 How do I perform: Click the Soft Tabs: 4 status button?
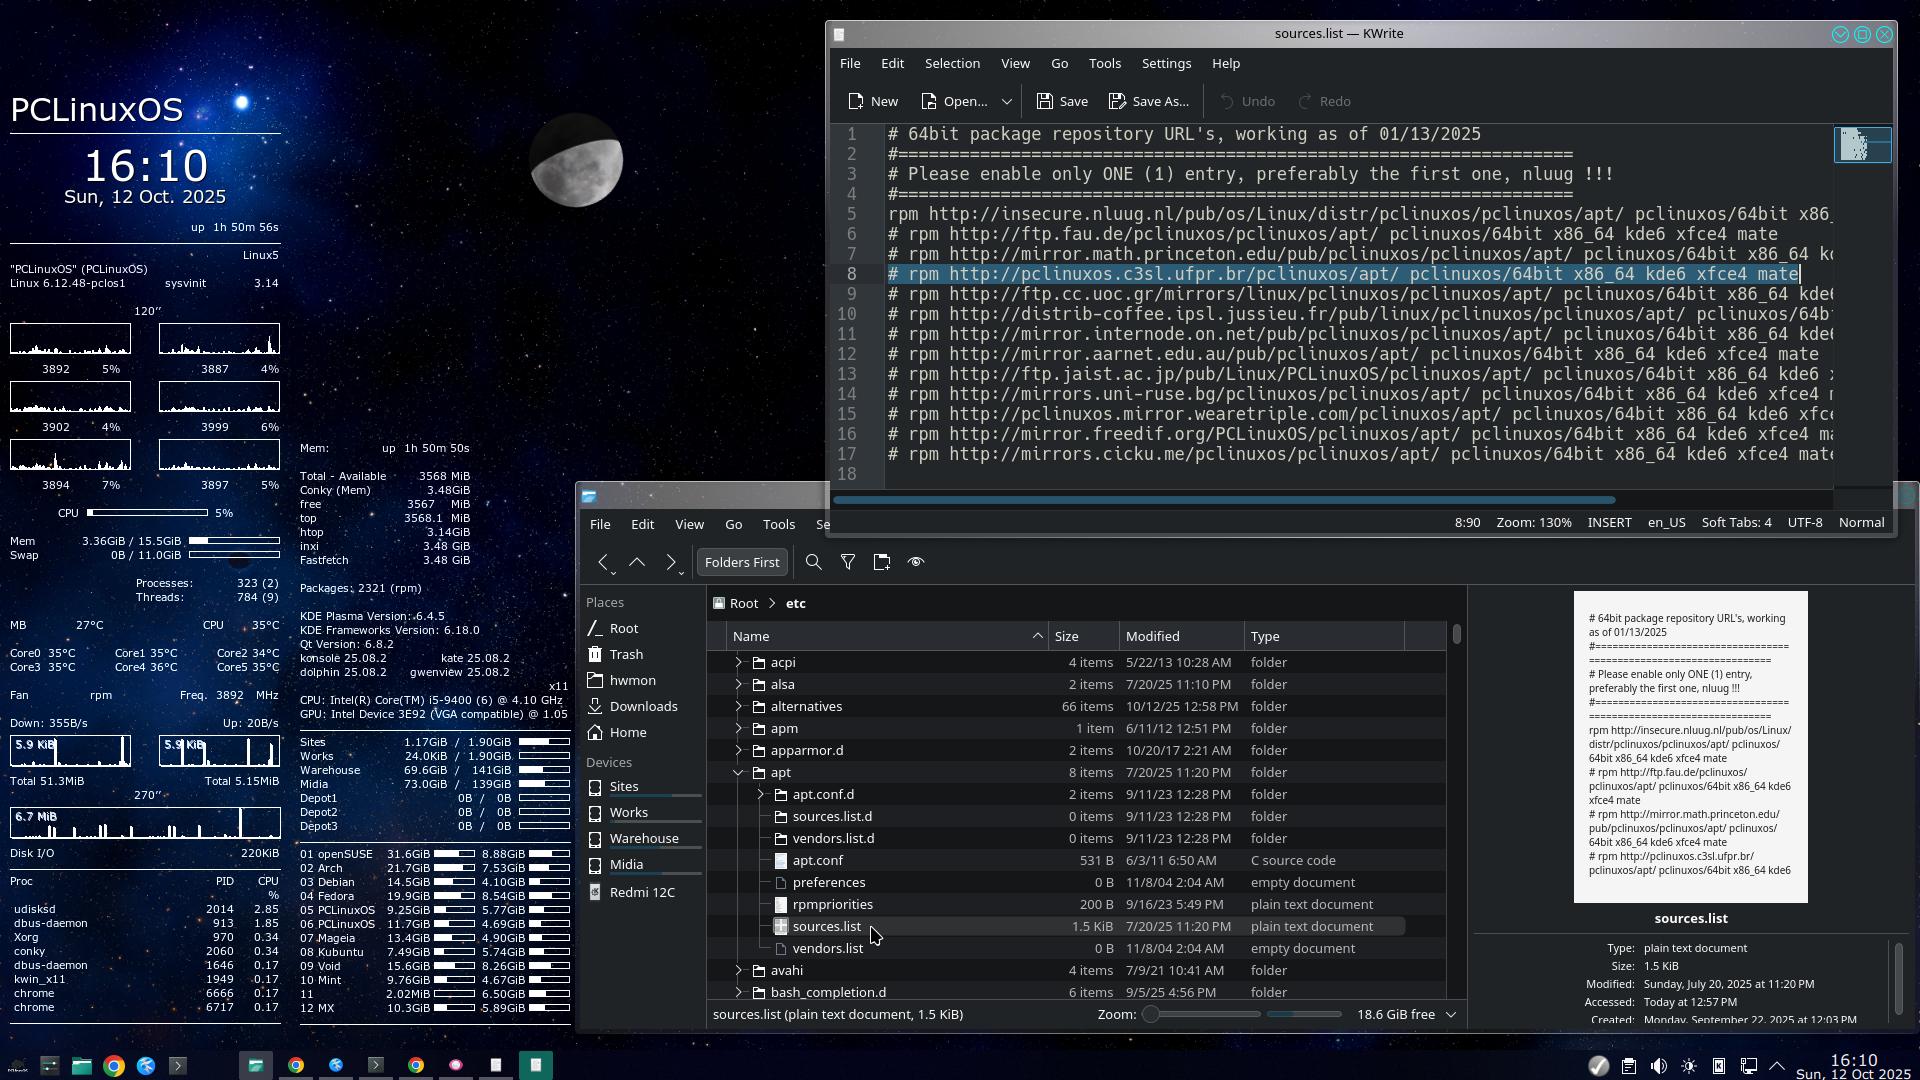coord(1736,522)
